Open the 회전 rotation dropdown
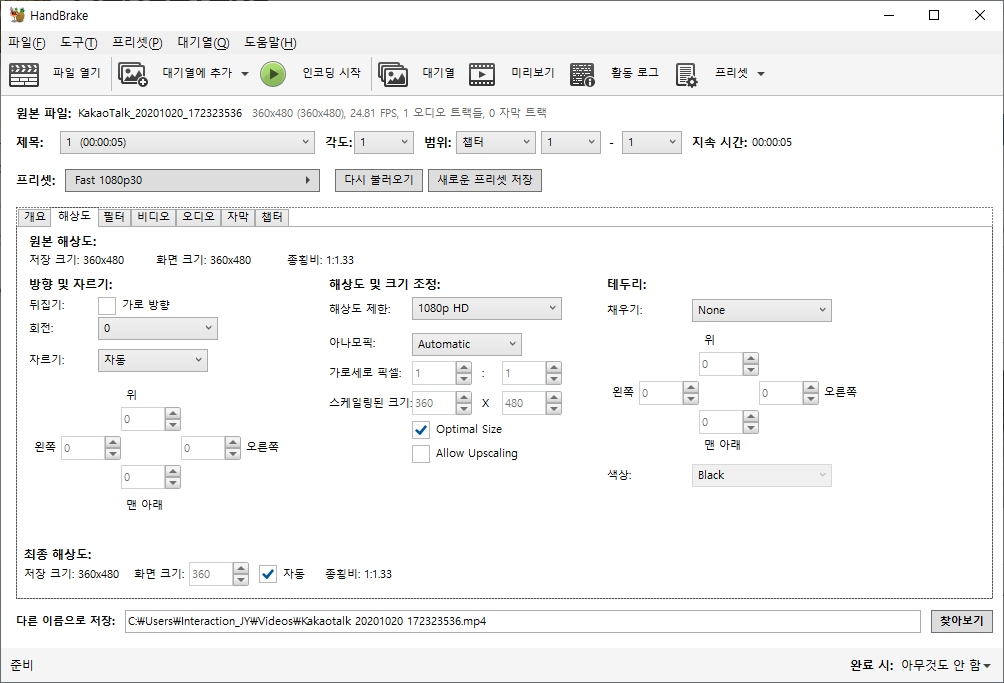The image size is (1004, 683). [x=158, y=328]
